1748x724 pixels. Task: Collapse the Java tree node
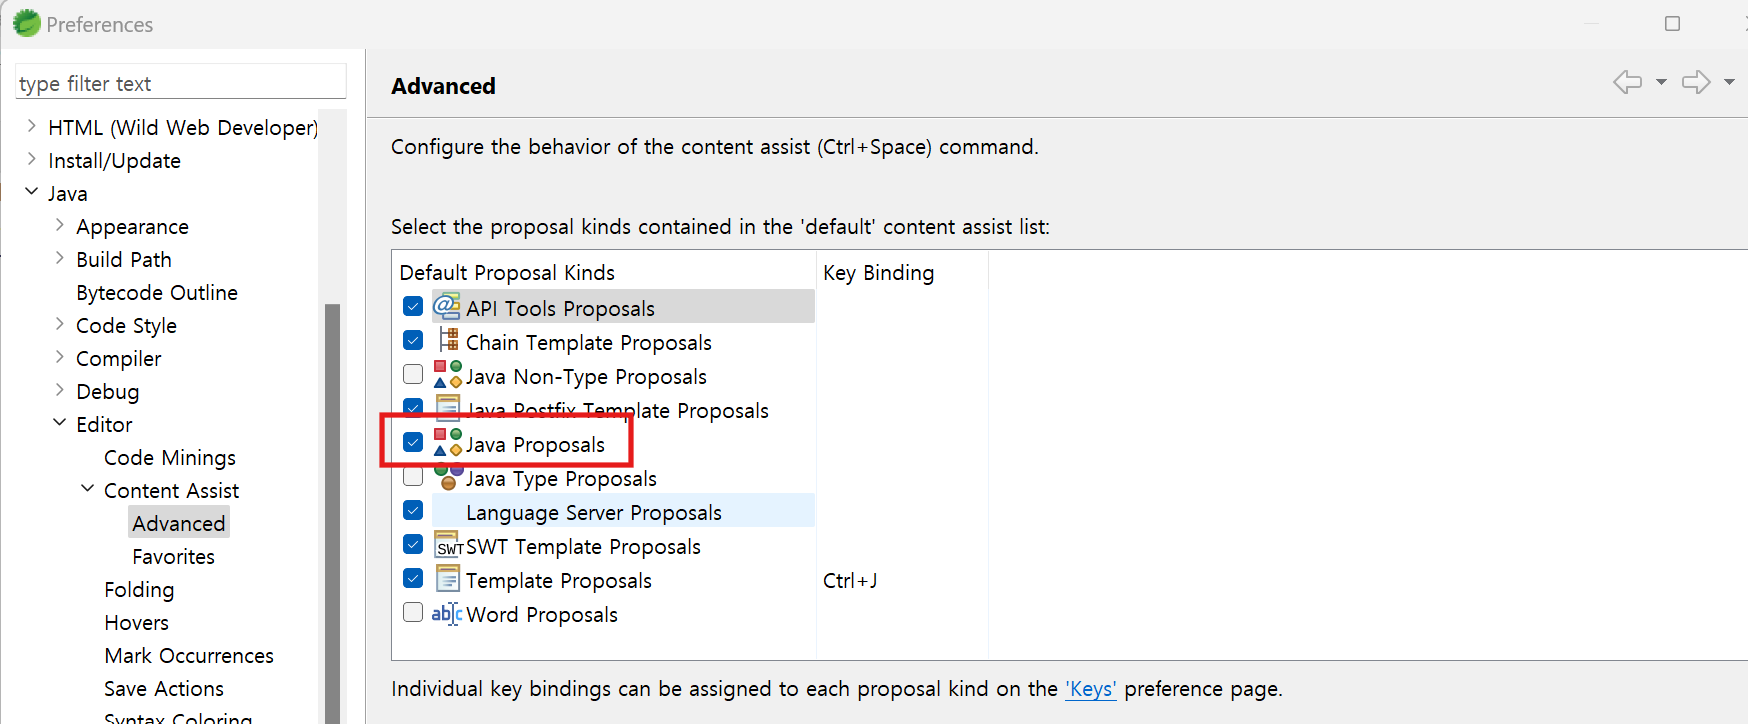[x=32, y=191]
